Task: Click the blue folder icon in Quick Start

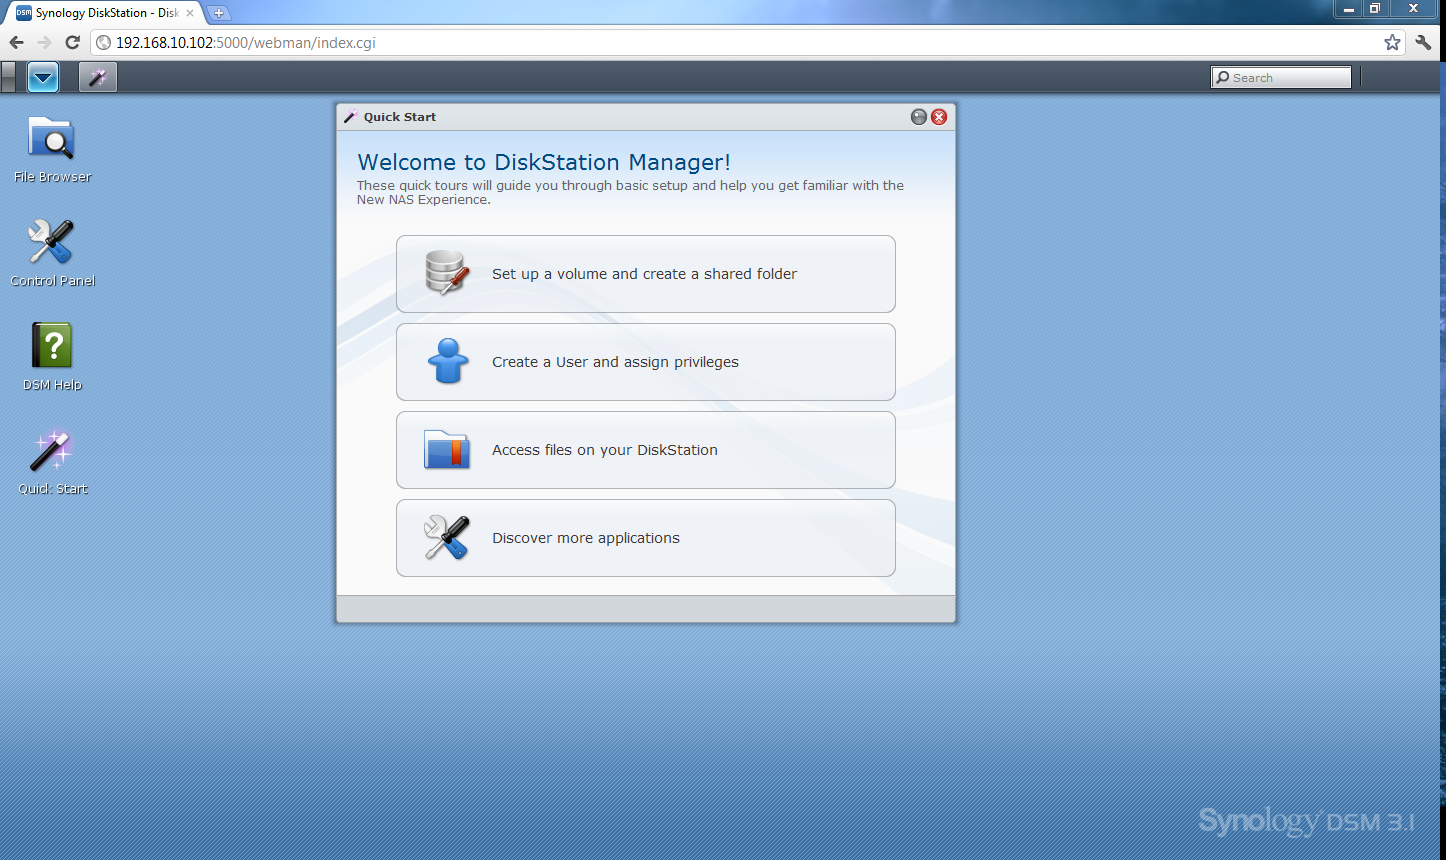Action: 446,450
